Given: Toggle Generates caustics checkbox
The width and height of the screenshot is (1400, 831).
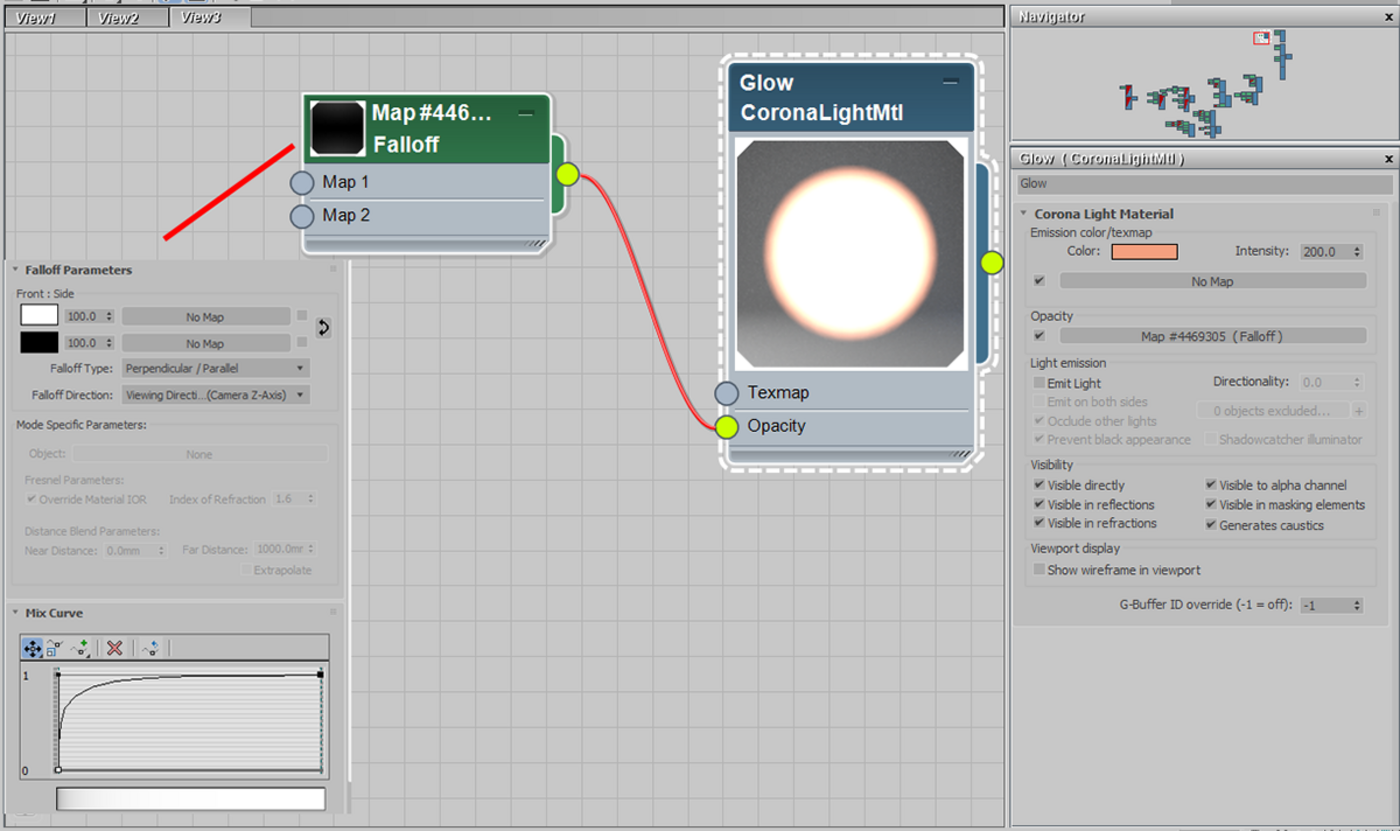Looking at the screenshot, I should pos(1211,525).
